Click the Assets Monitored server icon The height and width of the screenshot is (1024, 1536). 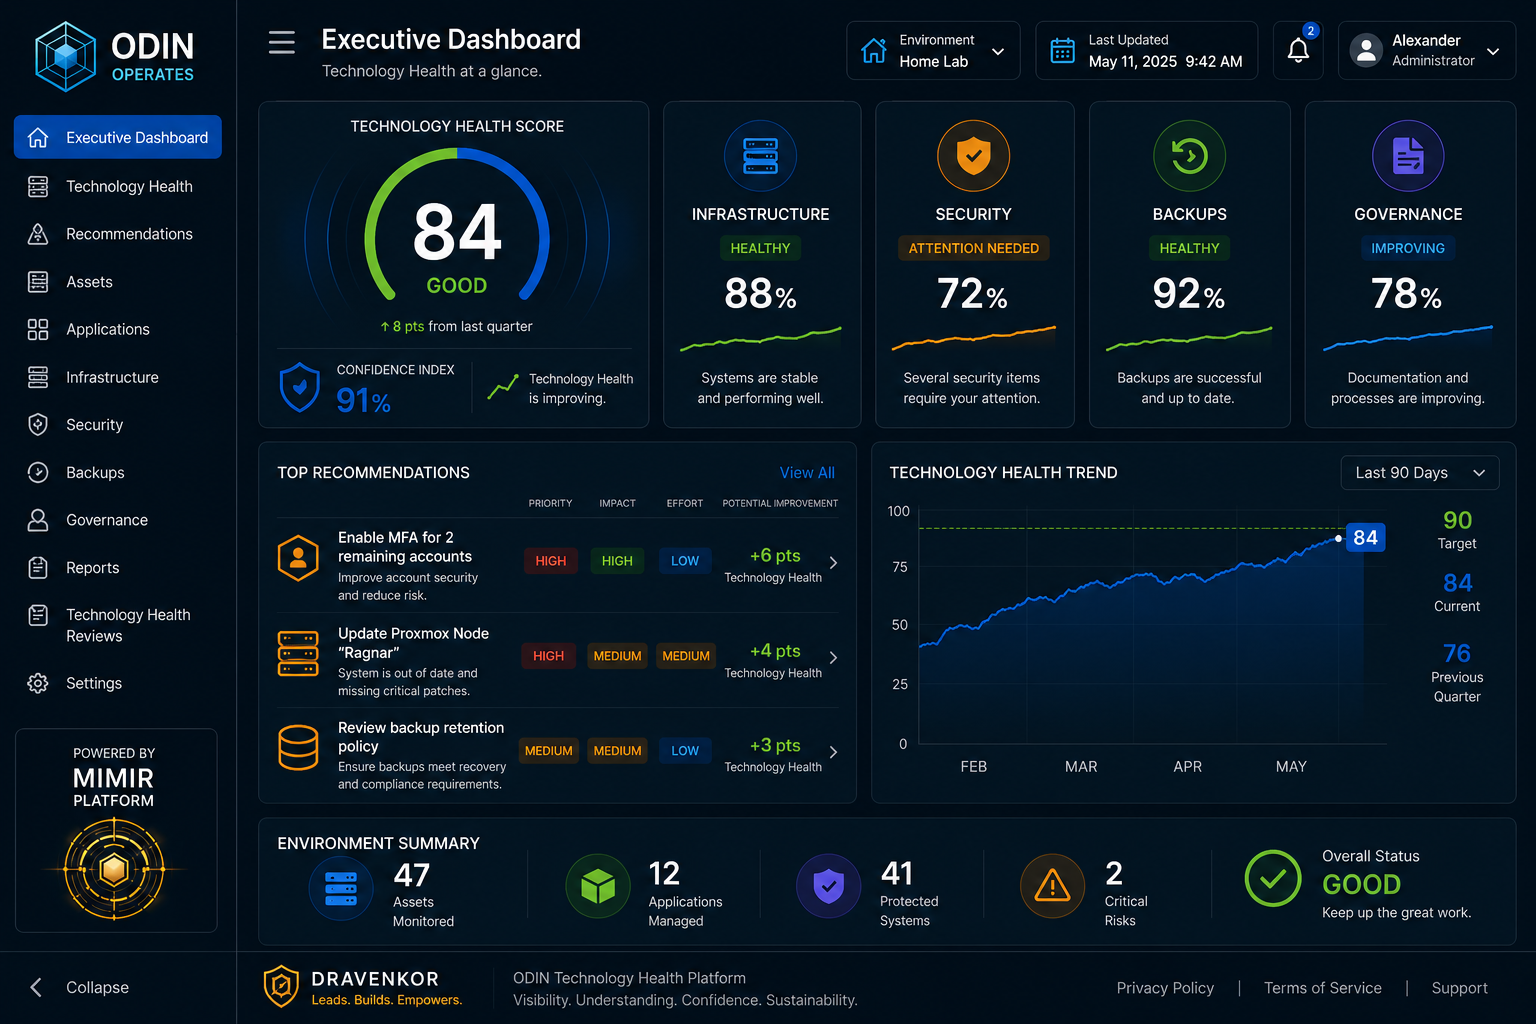pos(341,888)
